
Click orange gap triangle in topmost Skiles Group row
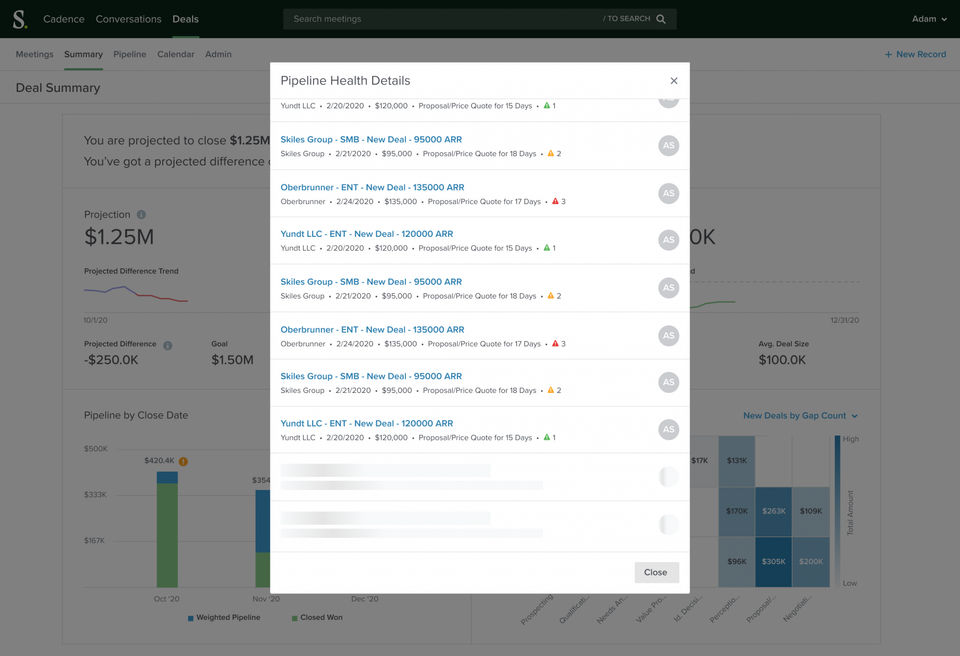(550, 153)
